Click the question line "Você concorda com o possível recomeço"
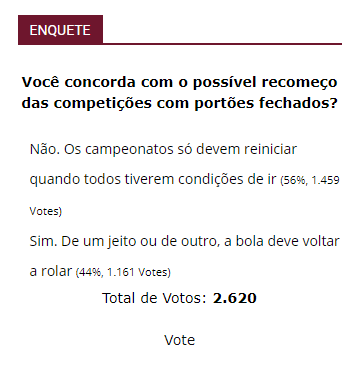364x370 pixels. pos(180,82)
